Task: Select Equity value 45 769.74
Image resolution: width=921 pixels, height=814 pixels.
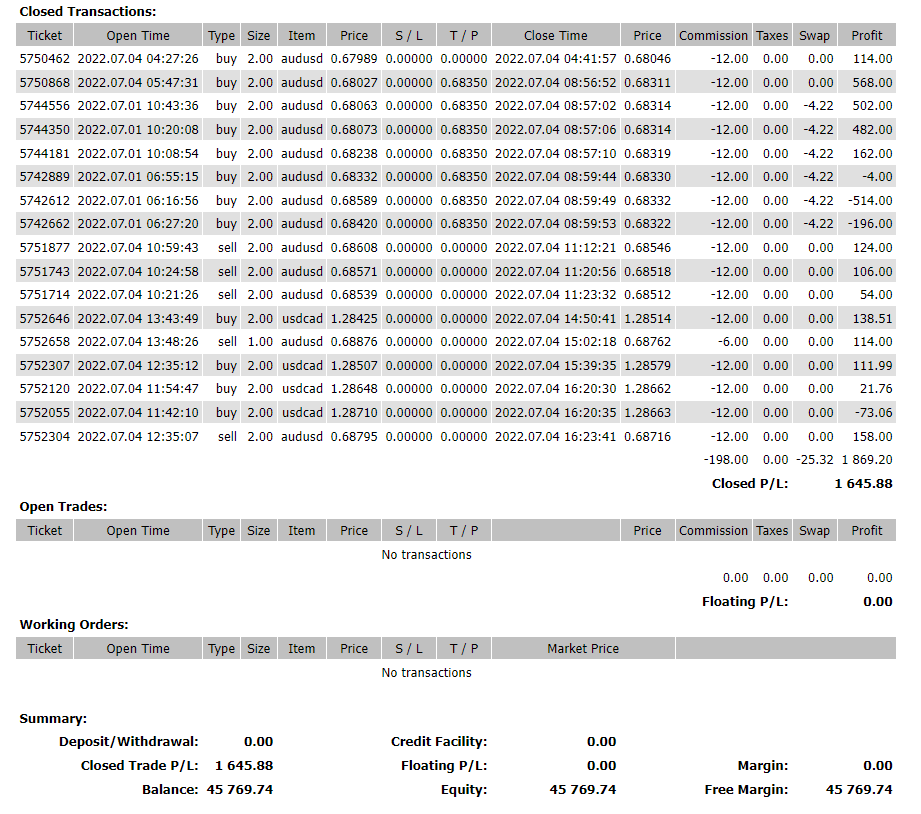Action: pos(583,789)
